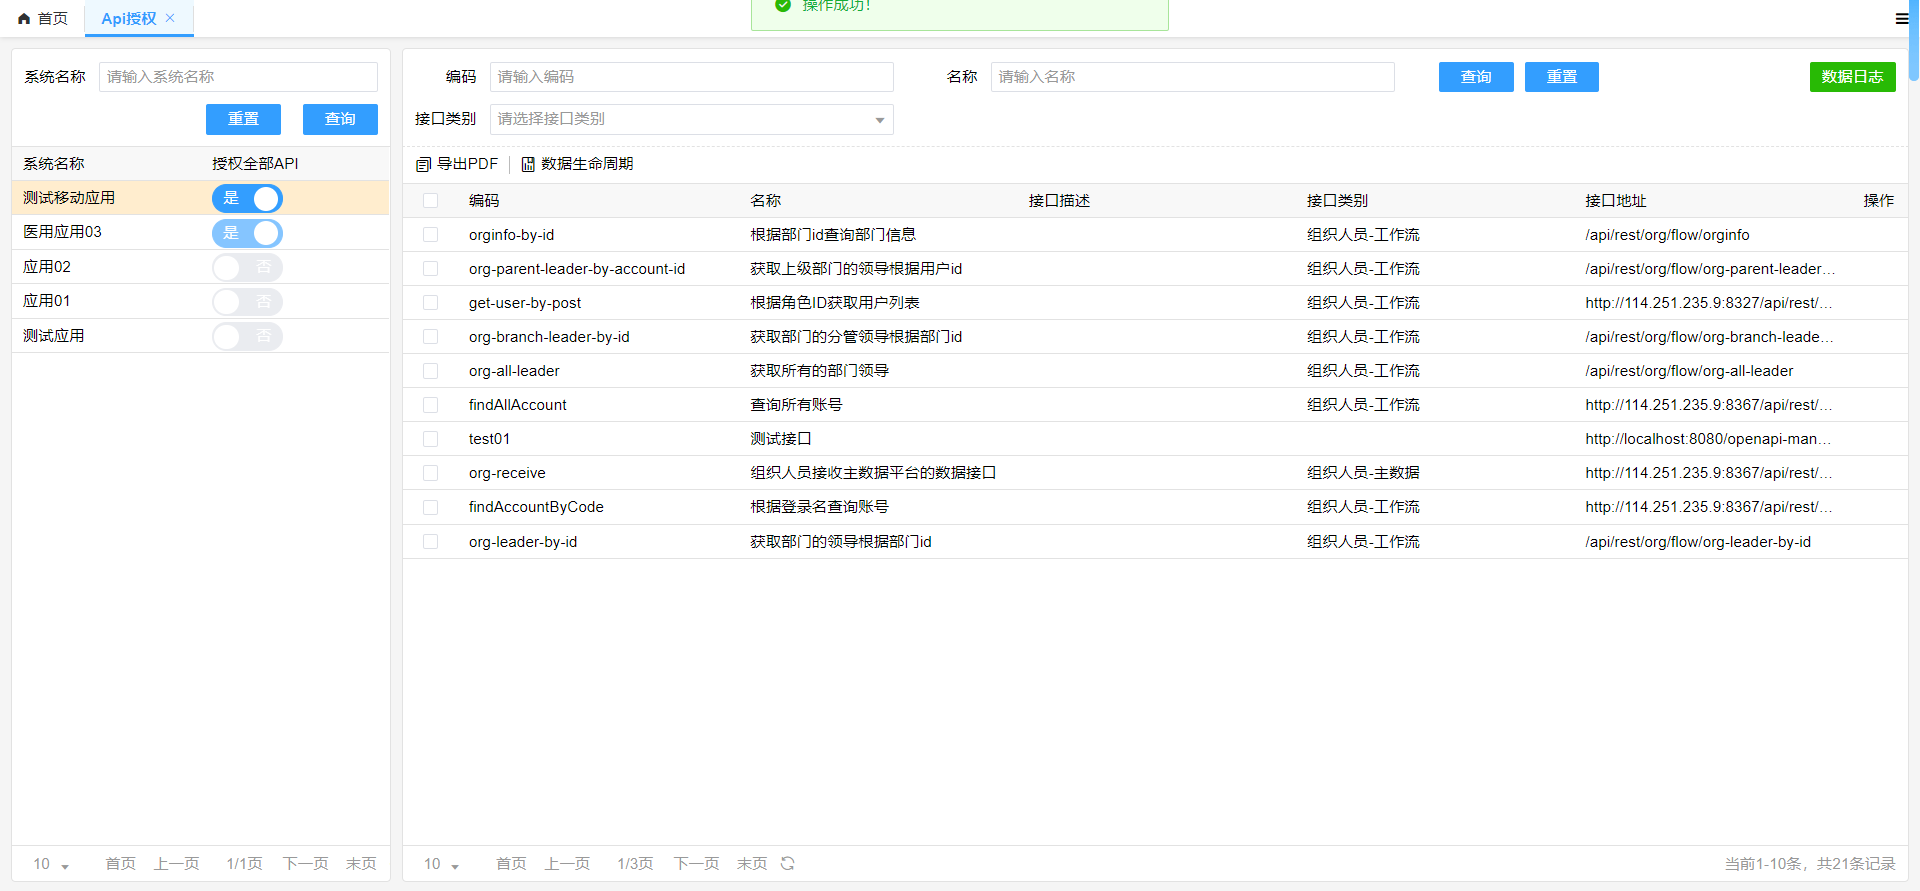Go to 下一页 in the API table pagination
1920x891 pixels.
coord(696,863)
